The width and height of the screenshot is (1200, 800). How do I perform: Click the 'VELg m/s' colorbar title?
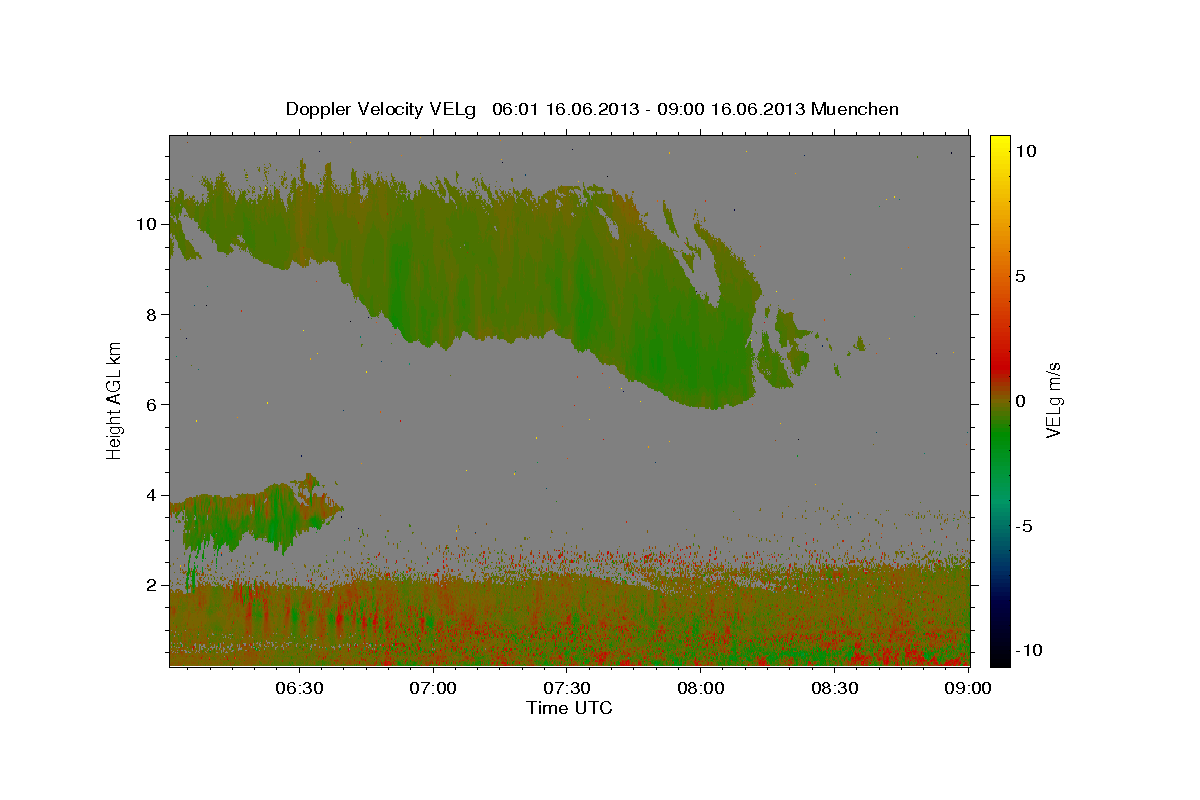(1054, 400)
